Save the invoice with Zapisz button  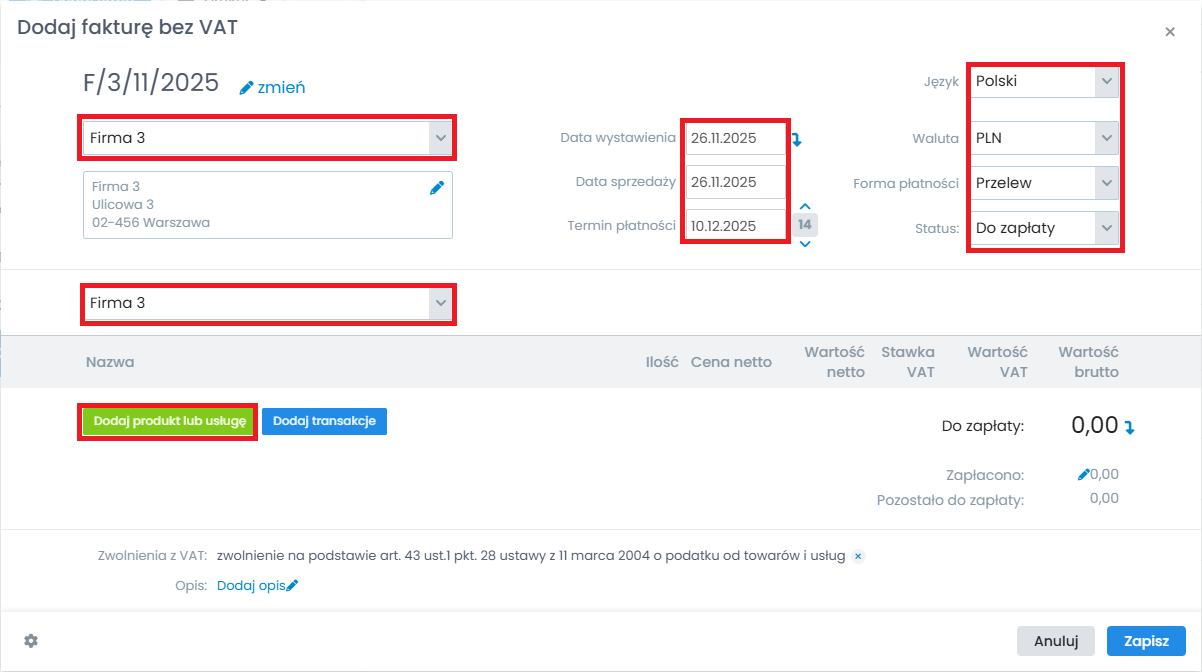point(1146,641)
